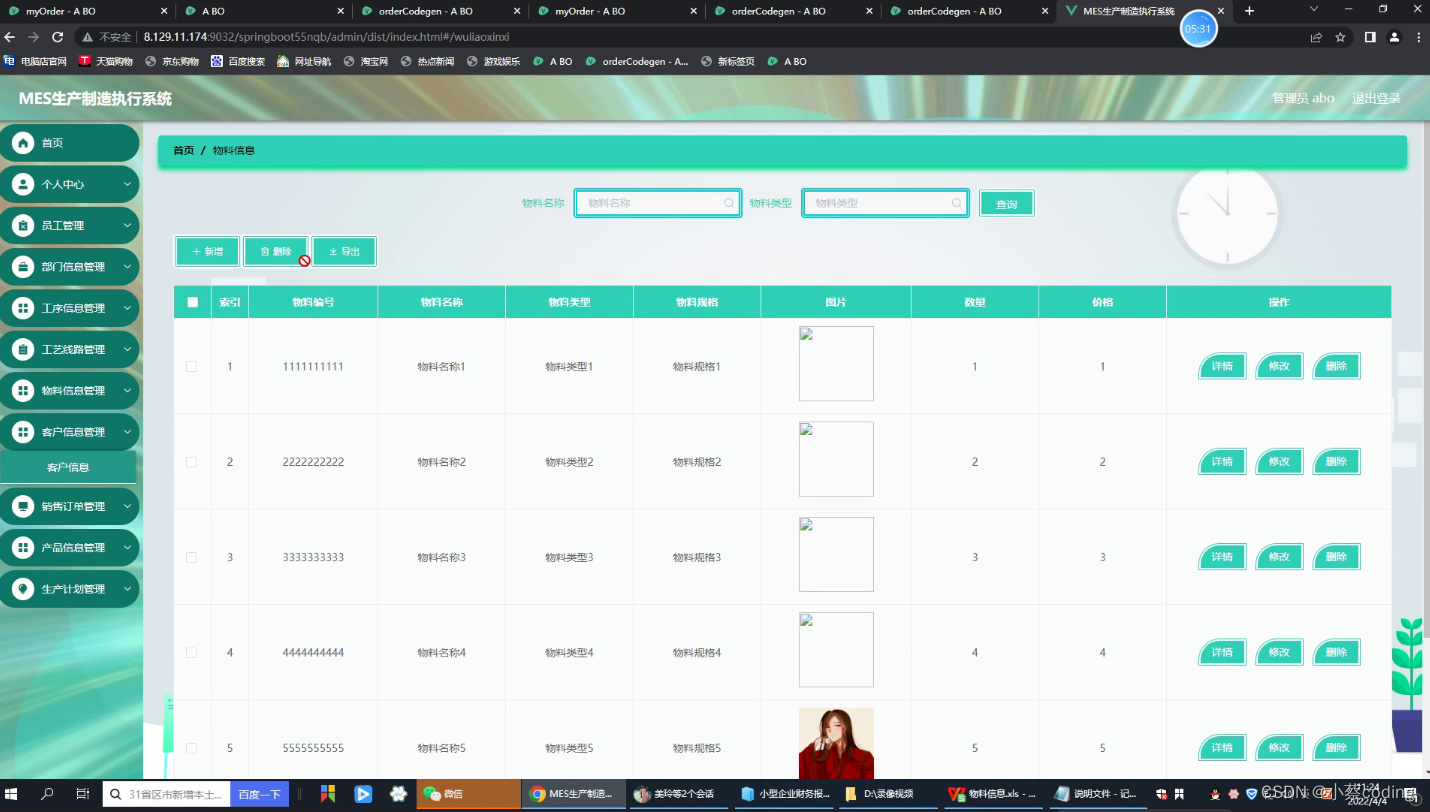Click the 生产计划管理 sidebar icon
This screenshot has width=1430, height=812.
pyautogui.click(x=22, y=589)
